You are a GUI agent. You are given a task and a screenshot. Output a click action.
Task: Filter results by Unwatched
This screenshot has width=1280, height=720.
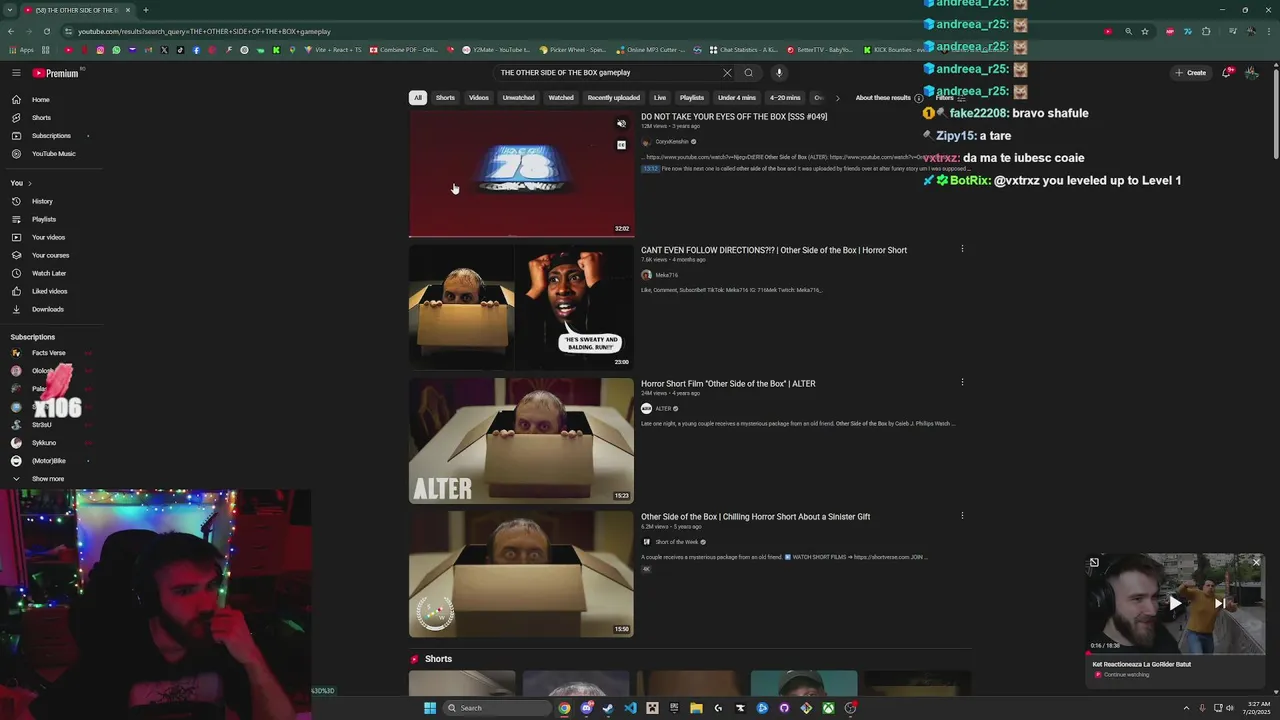(518, 98)
